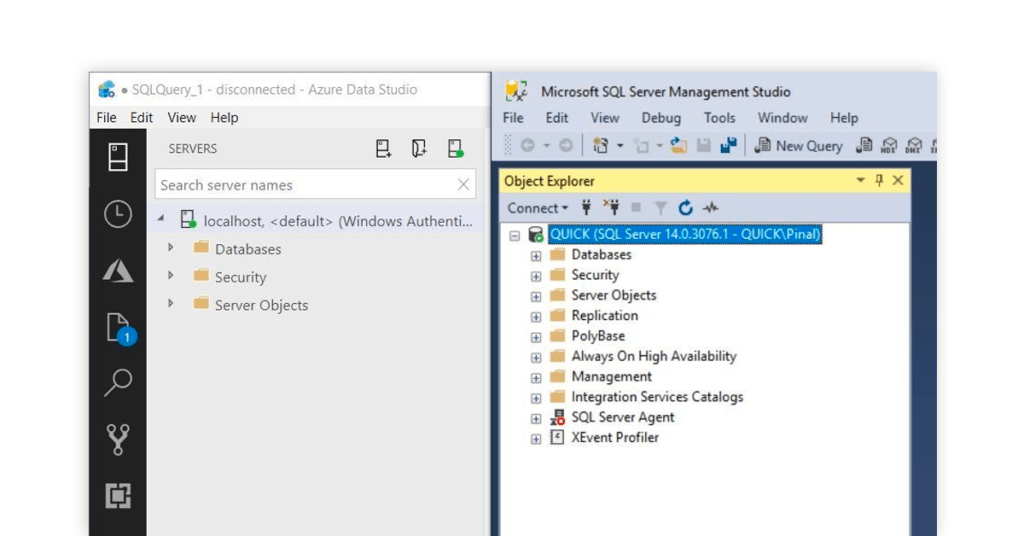Expand Databases folder in Azure Data Studio

(x=170, y=247)
